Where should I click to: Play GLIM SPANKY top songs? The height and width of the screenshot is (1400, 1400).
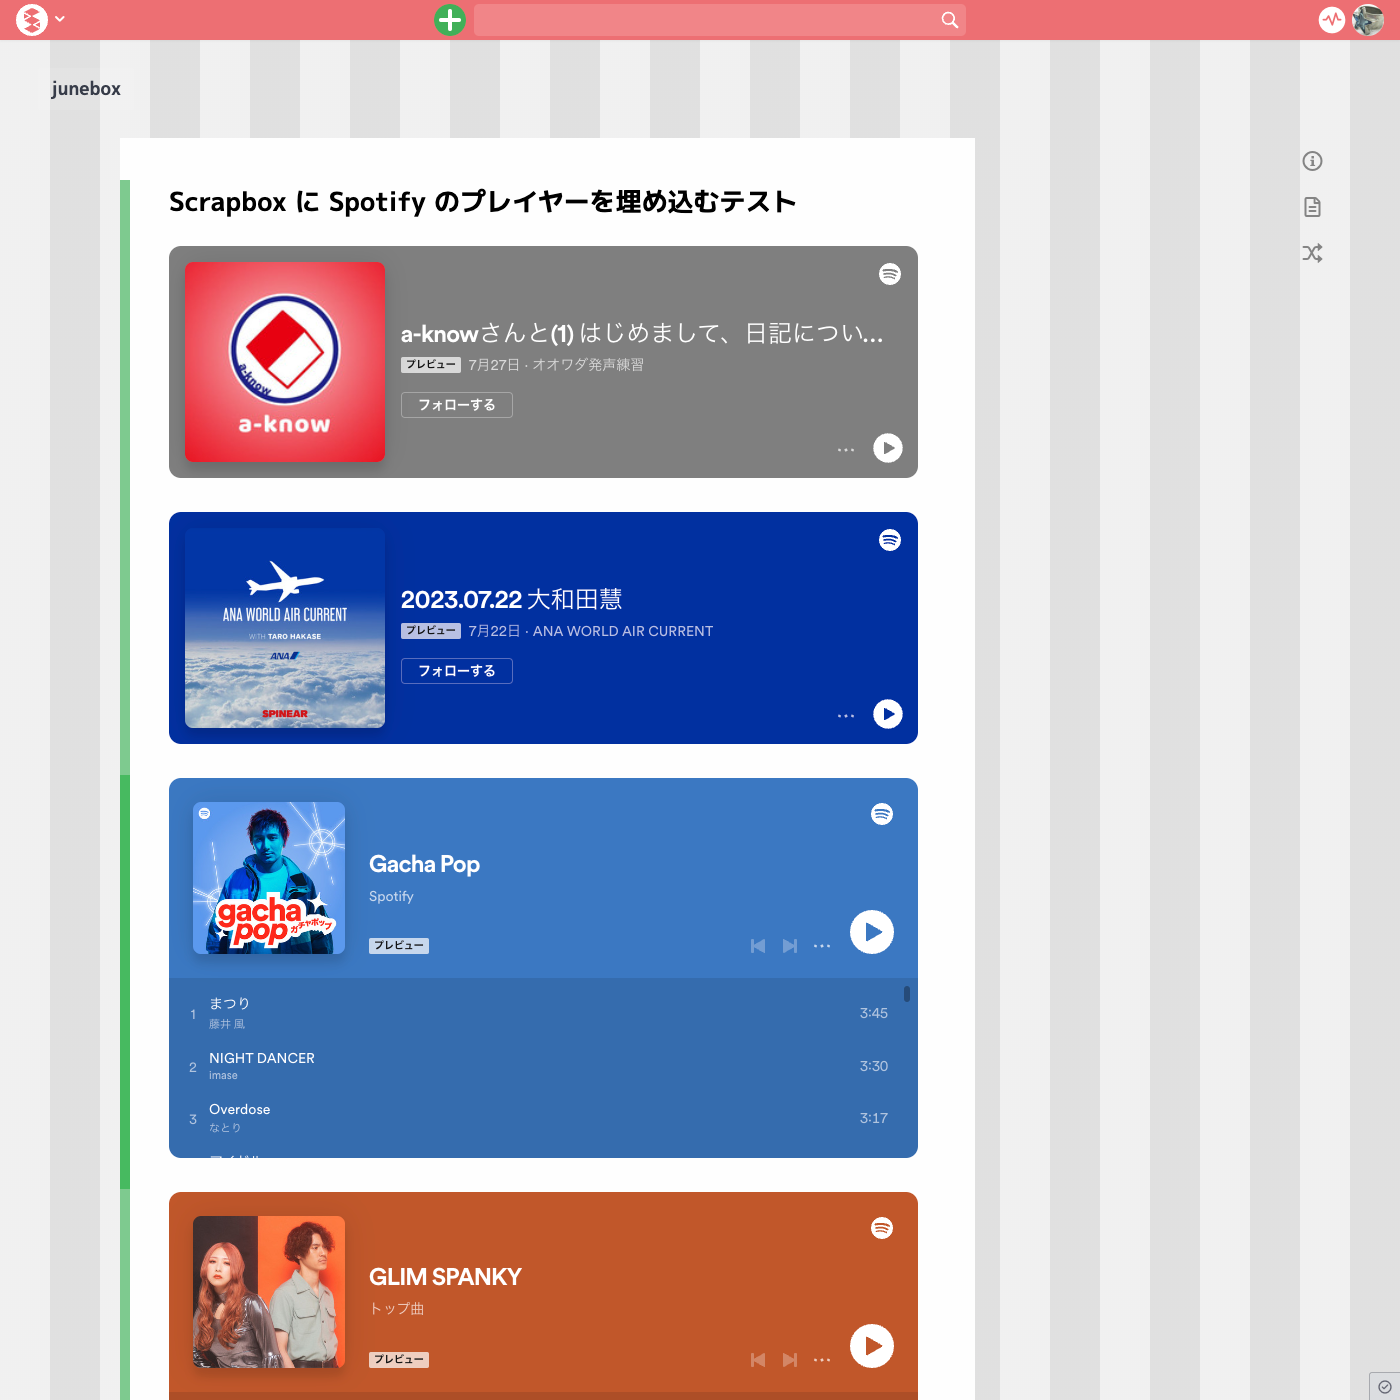[x=872, y=1346]
